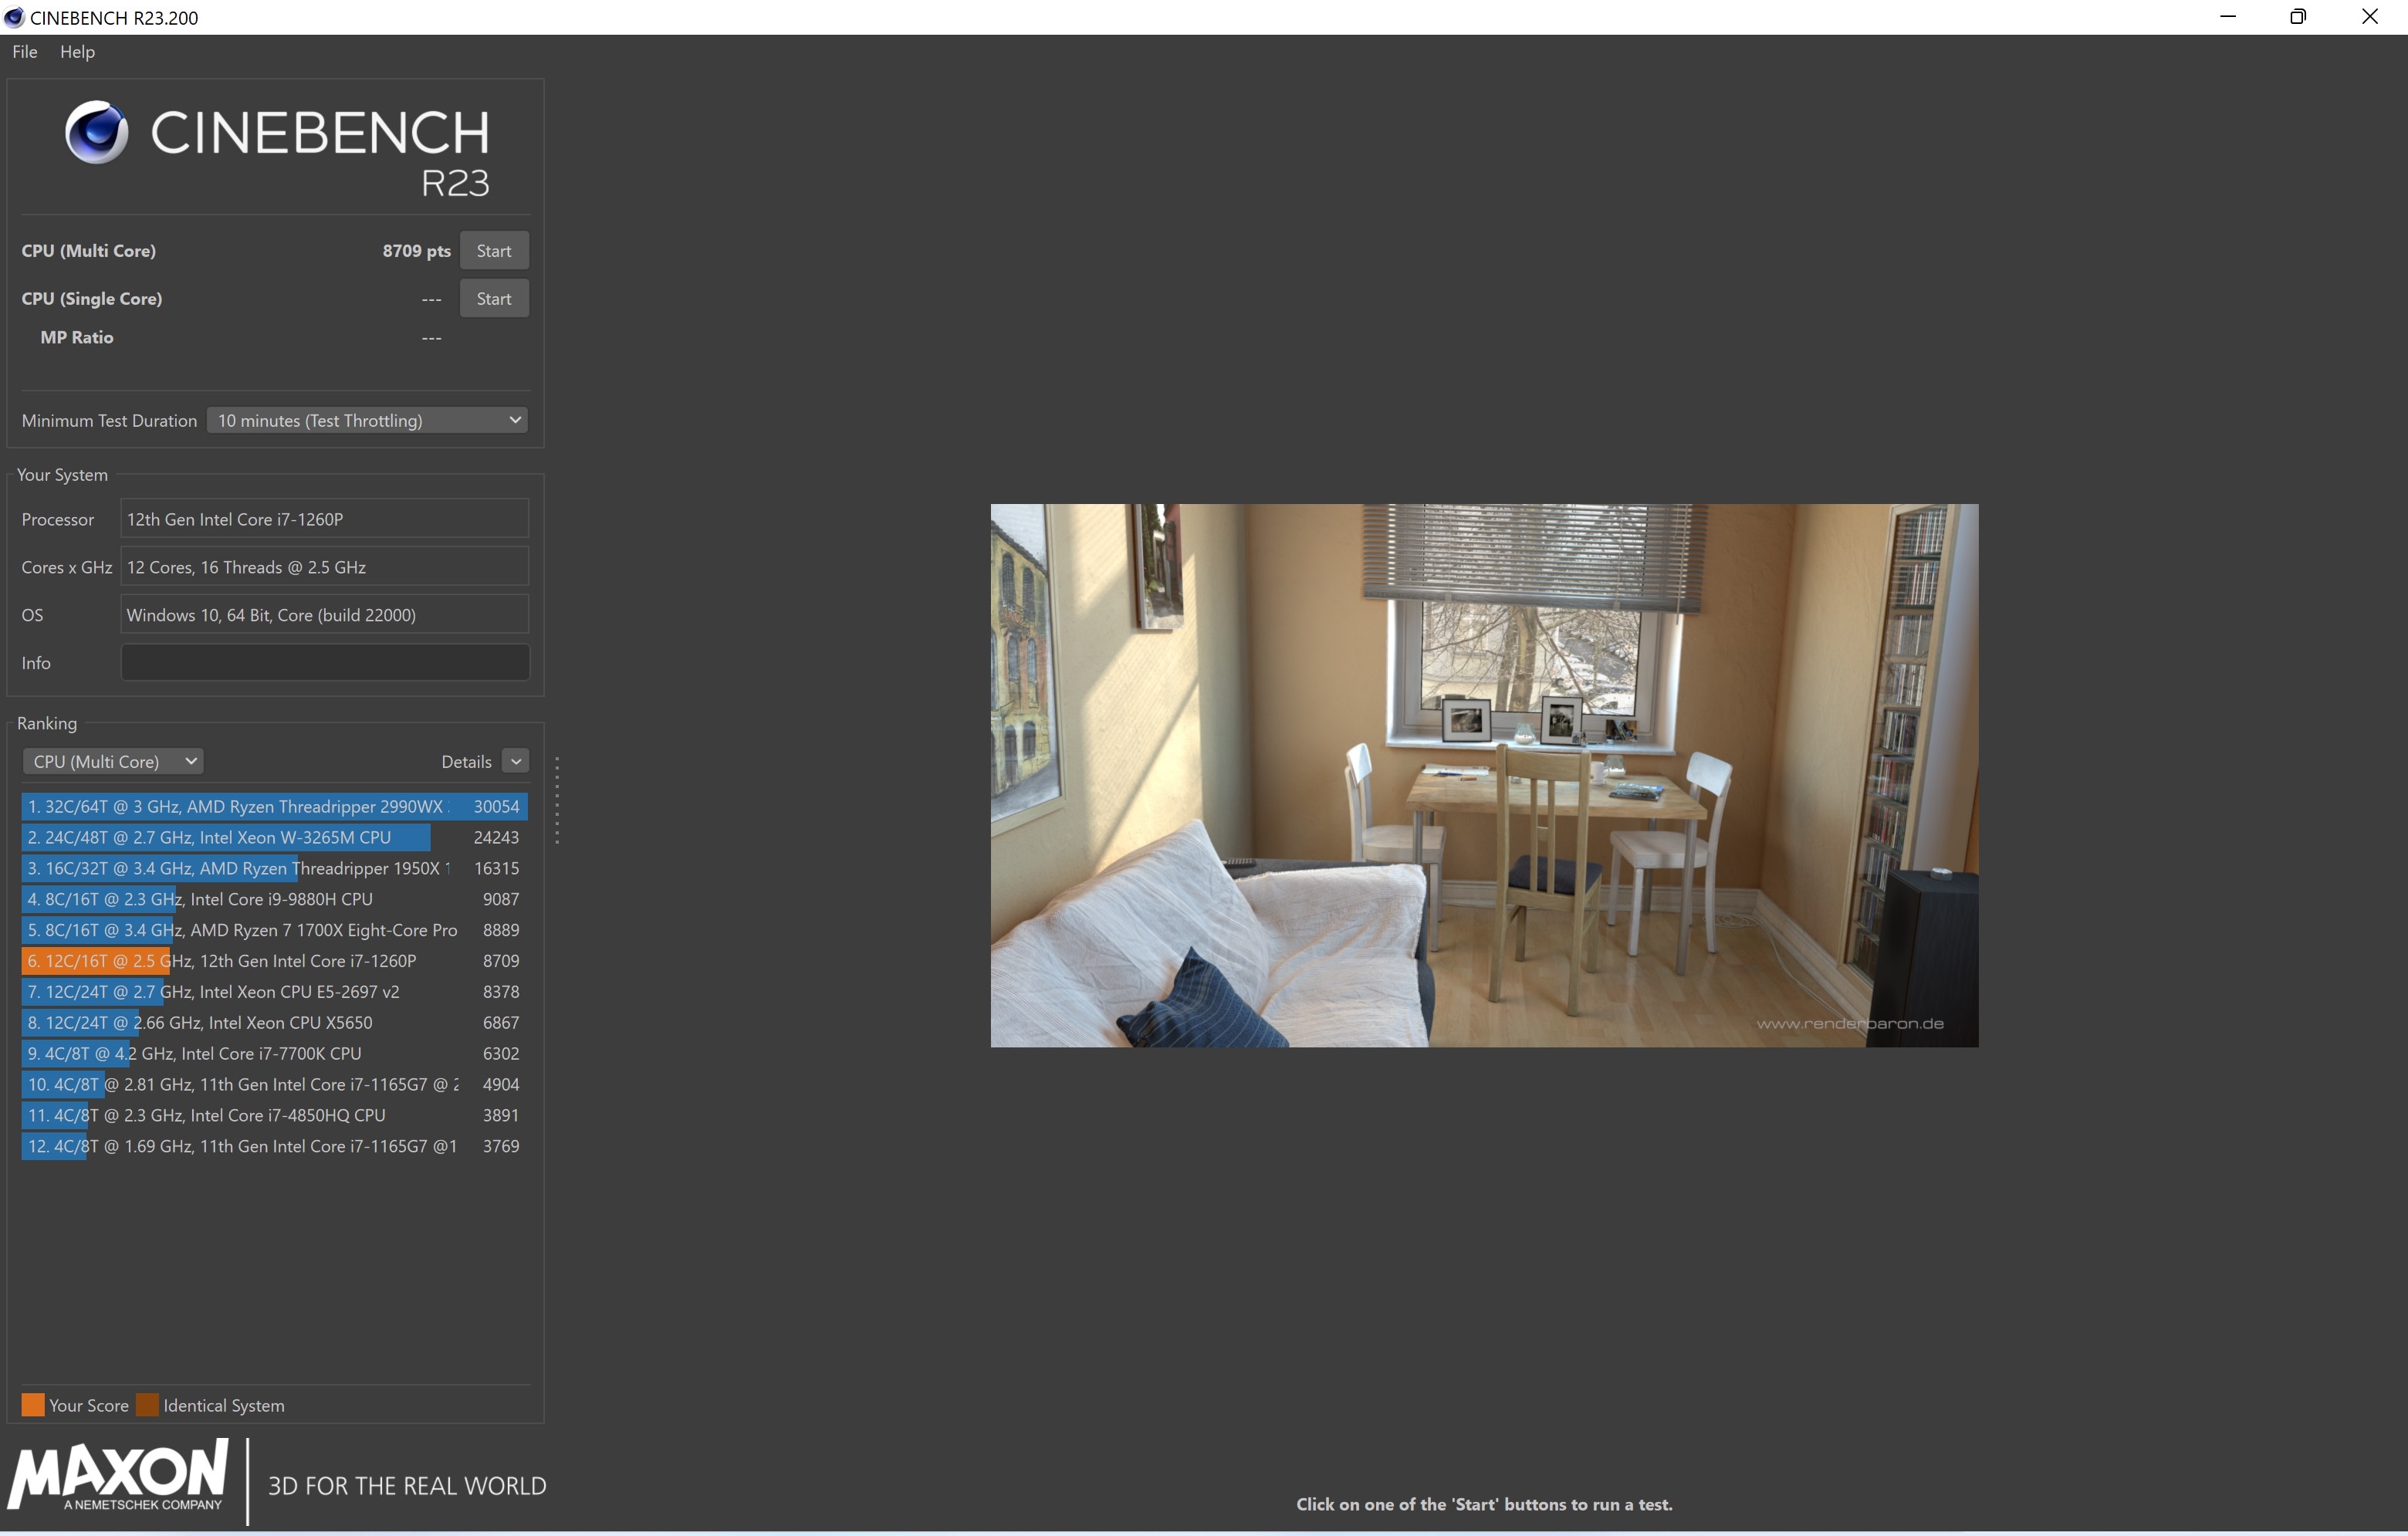This screenshot has height=1536, width=2408.
Task: Click the rendered room scene image
Action: 1484,775
